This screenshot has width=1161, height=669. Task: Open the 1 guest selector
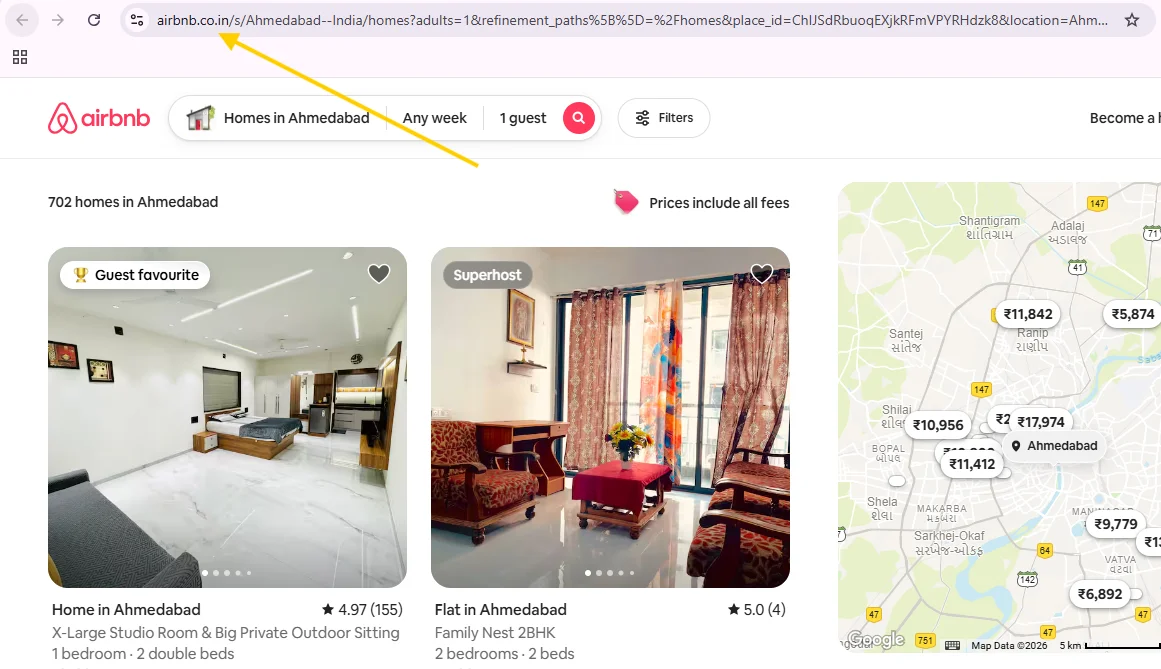pos(522,117)
